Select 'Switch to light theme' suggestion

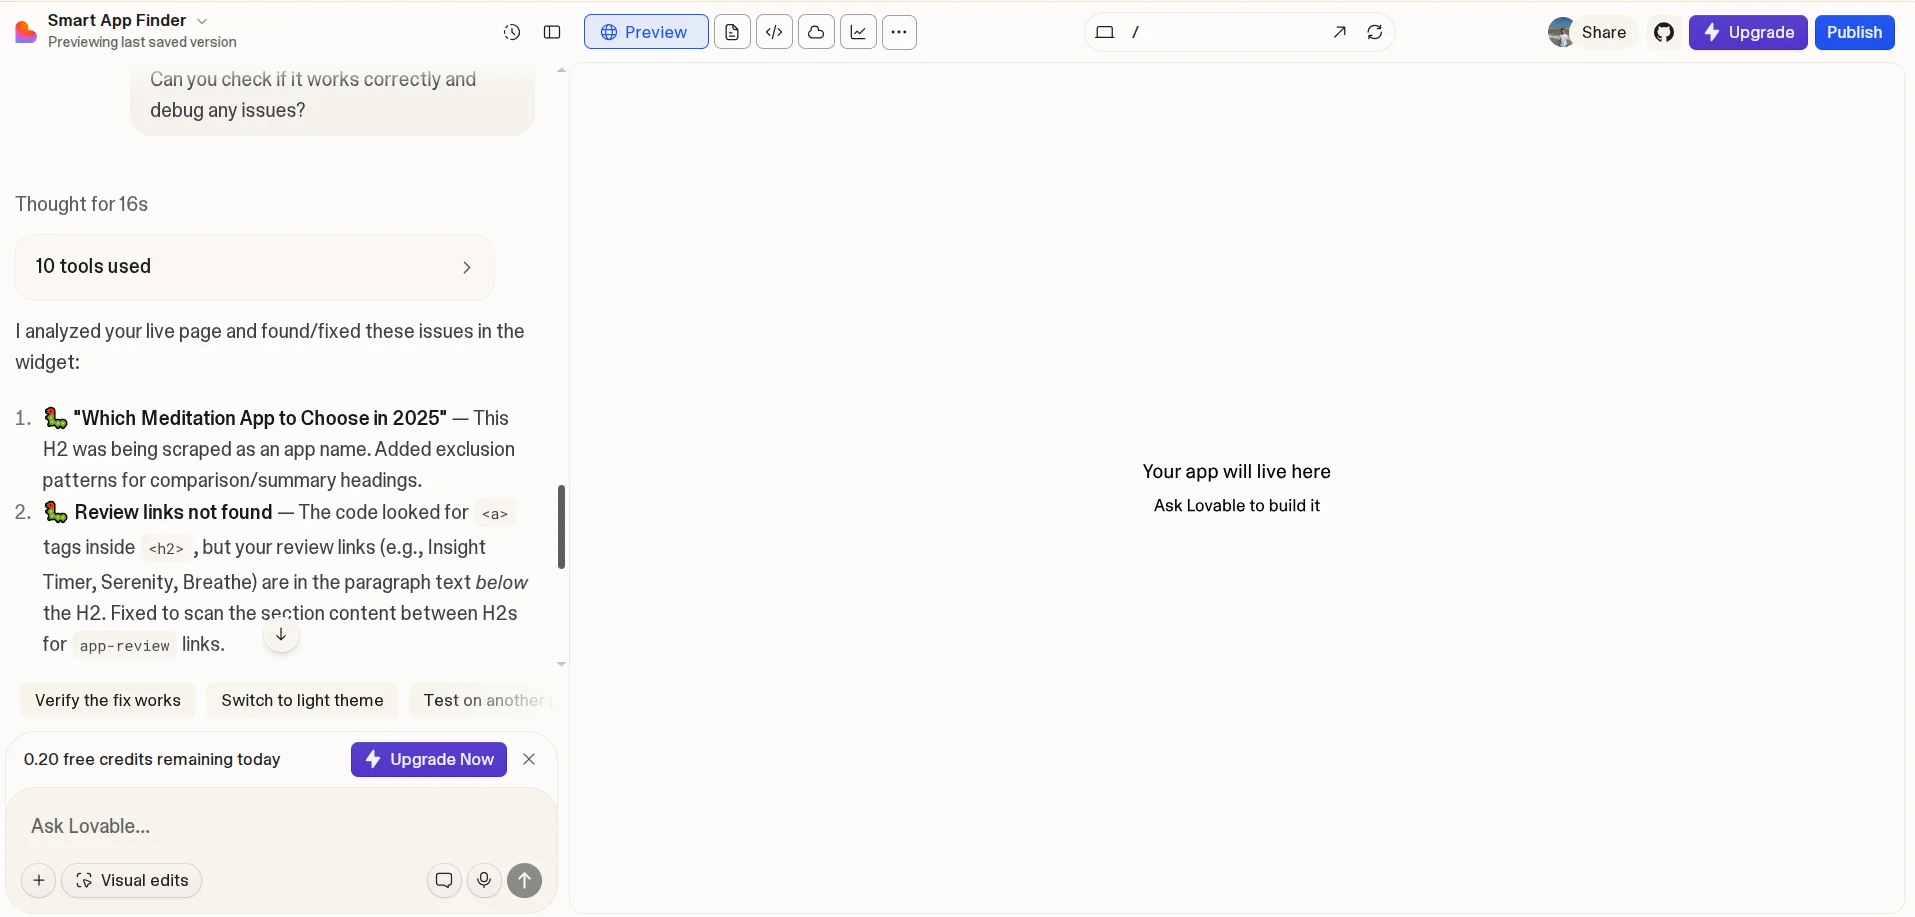coord(302,700)
